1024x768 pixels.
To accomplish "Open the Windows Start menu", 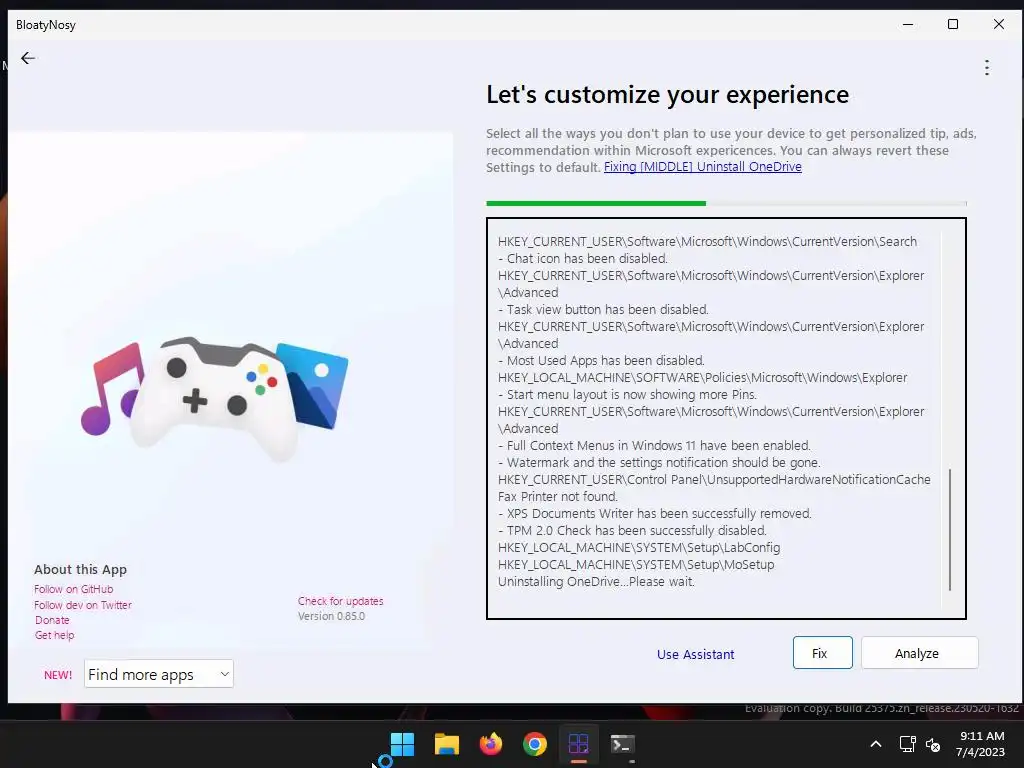I will [x=402, y=744].
